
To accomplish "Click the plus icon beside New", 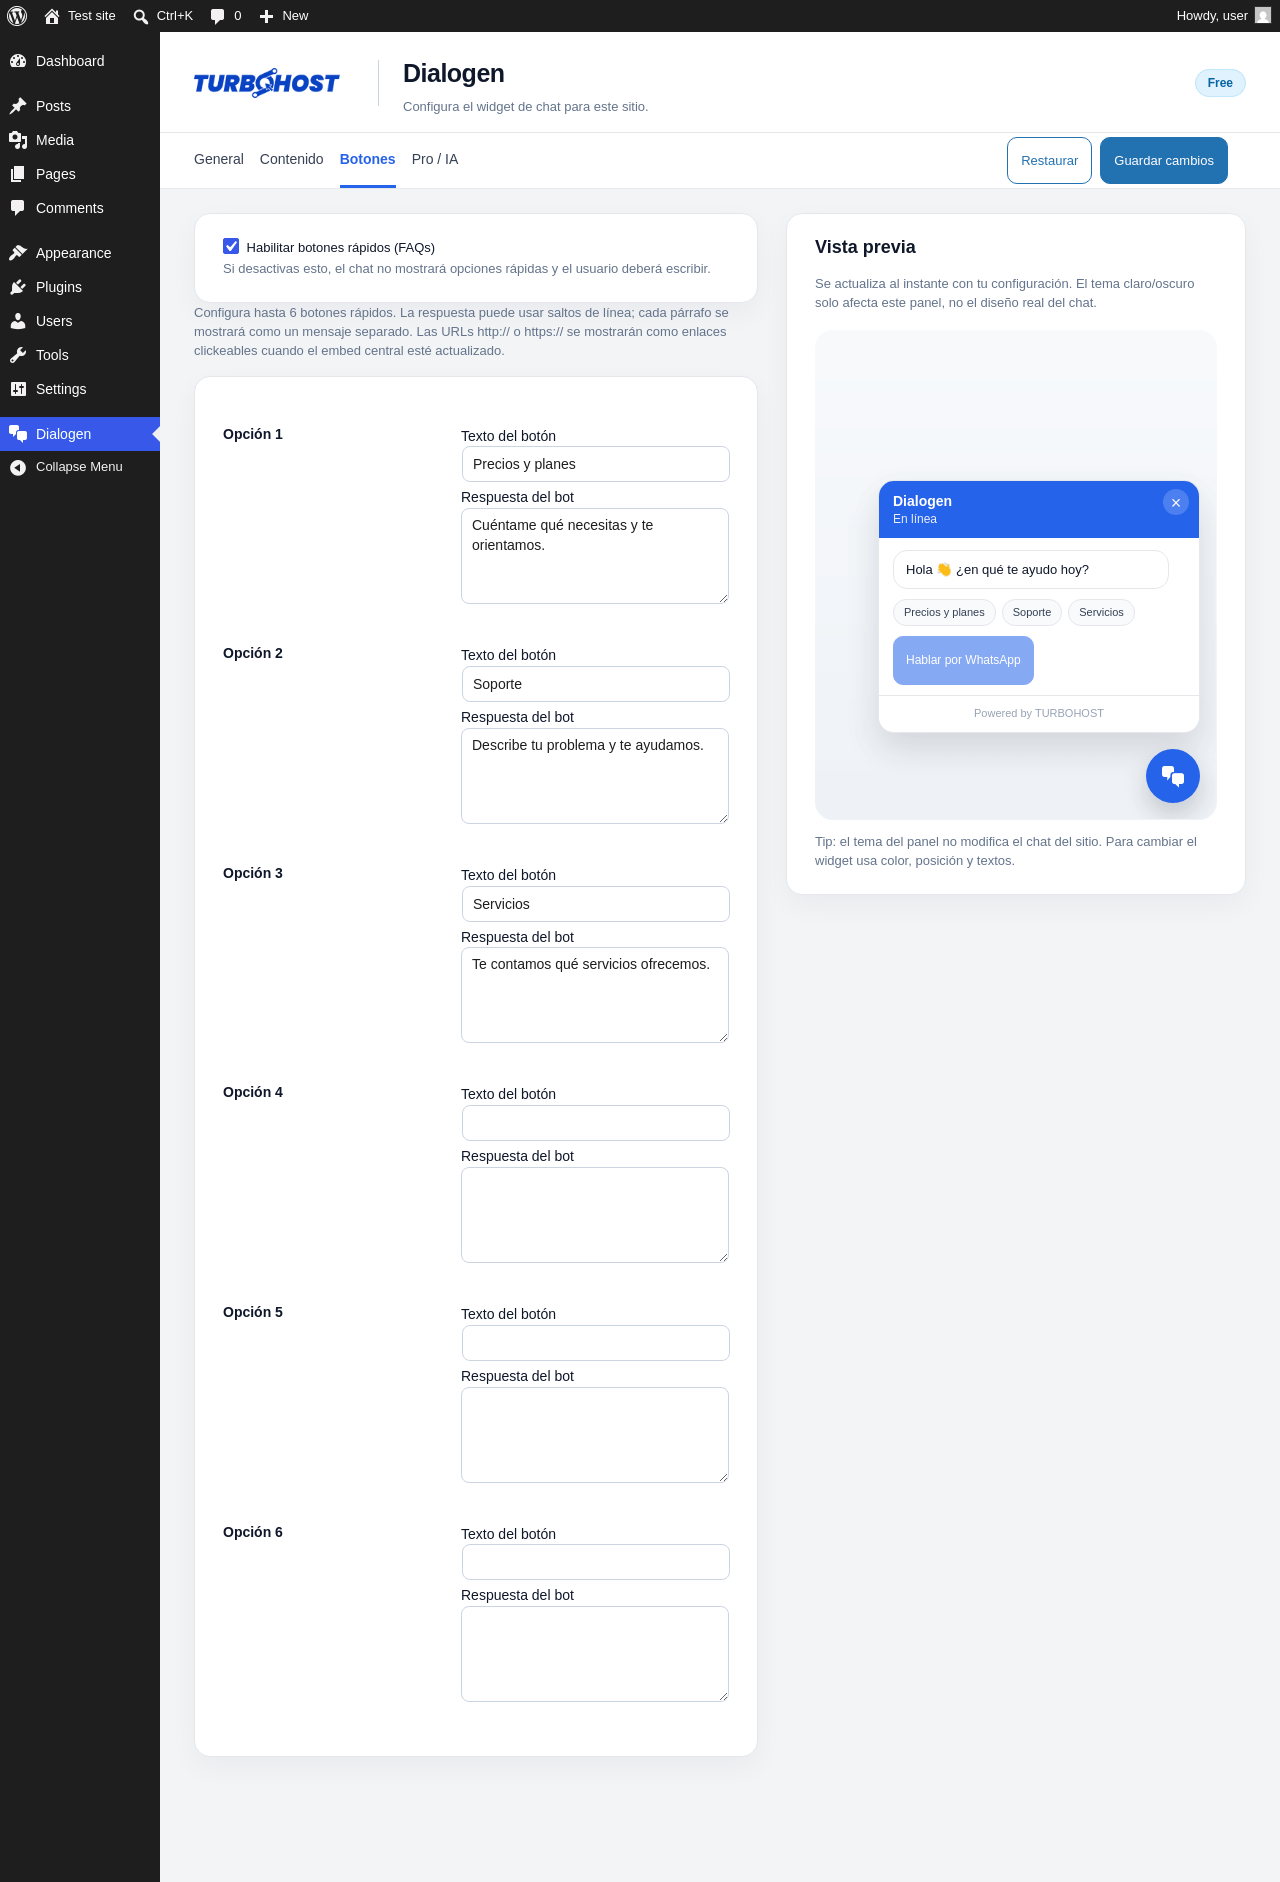I will coord(266,16).
